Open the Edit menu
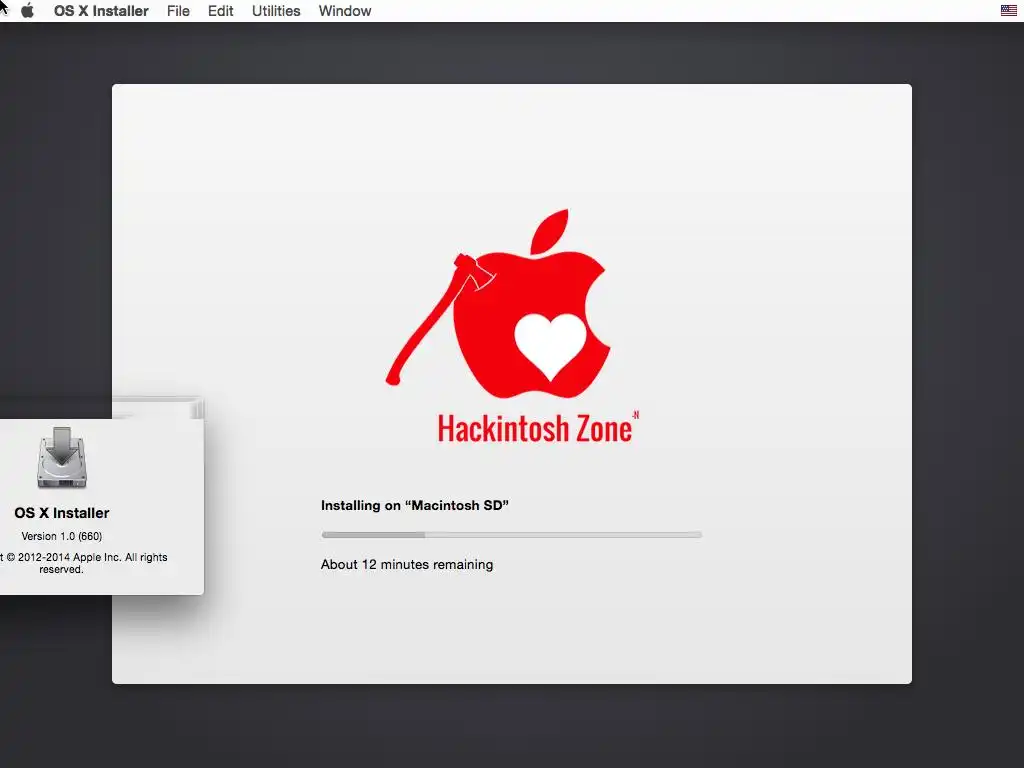 click(x=221, y=11)
